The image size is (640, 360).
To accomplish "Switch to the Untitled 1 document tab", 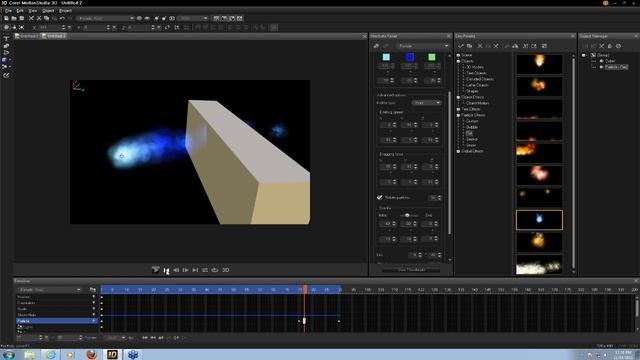I will [x=27, y=36].
